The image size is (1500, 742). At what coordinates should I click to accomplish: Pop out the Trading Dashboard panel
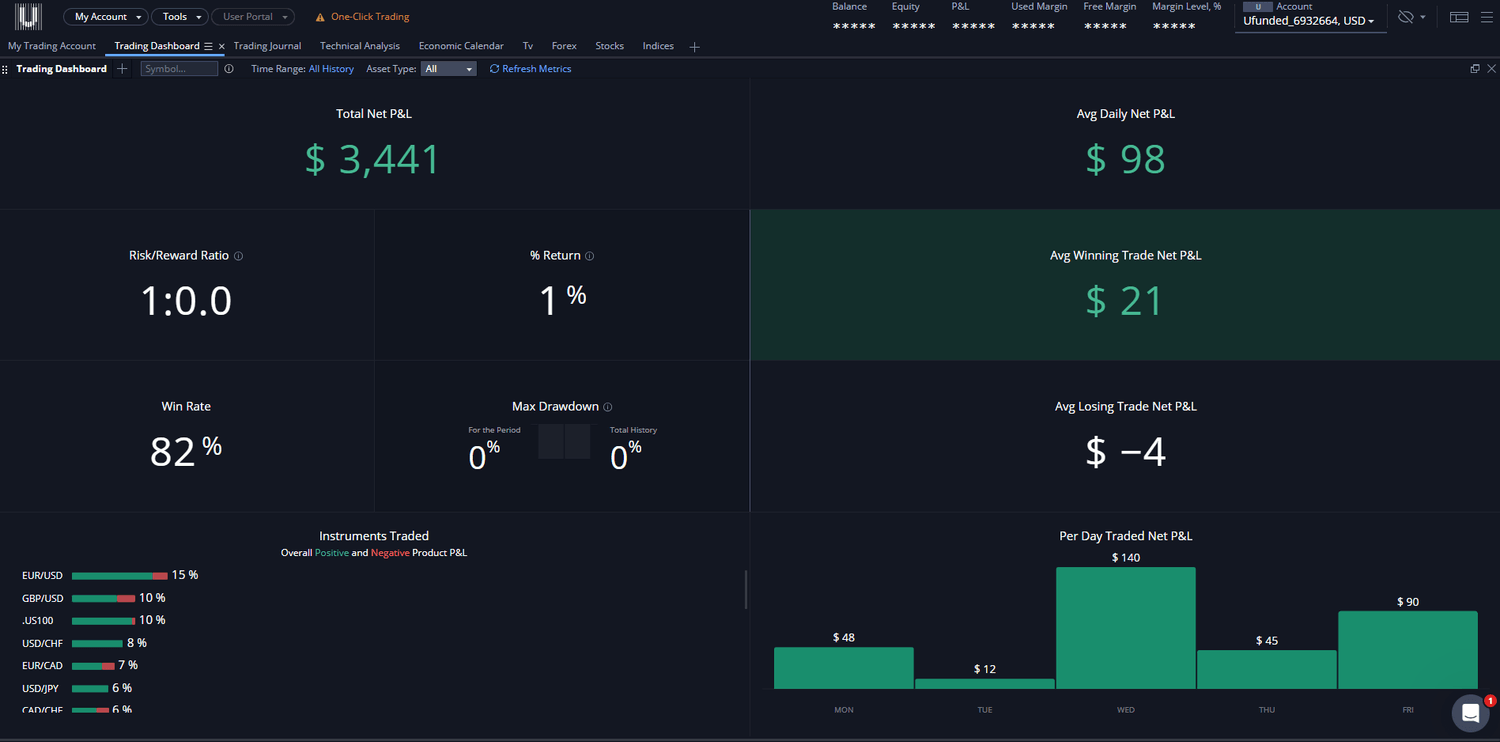1475,69
